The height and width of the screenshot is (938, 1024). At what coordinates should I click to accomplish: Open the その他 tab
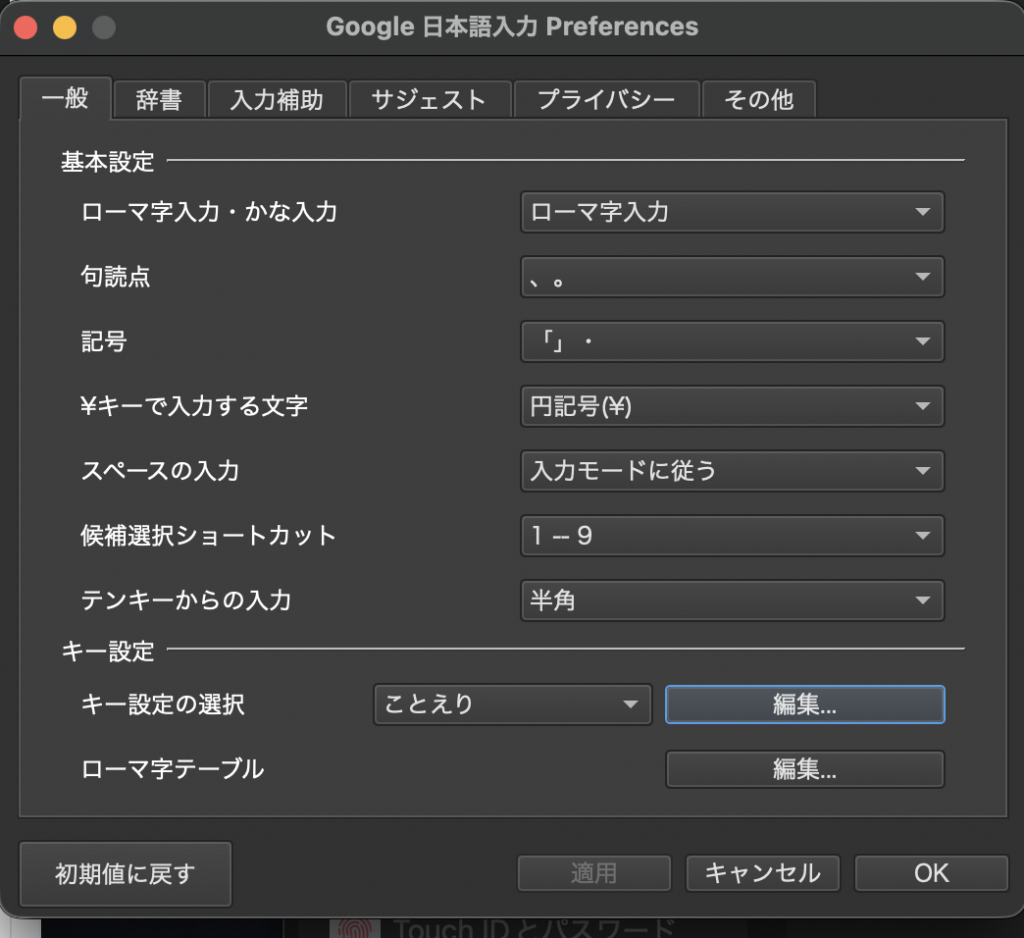[758, 100]
